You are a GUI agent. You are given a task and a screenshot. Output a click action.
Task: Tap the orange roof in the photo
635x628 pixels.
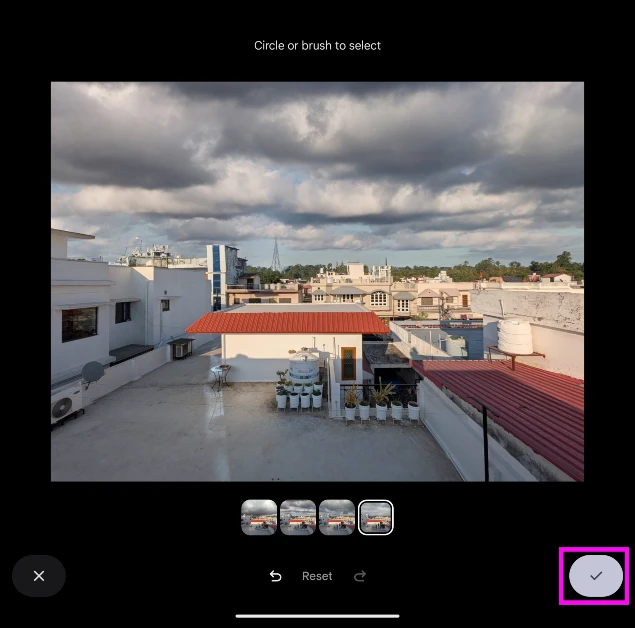288,322
